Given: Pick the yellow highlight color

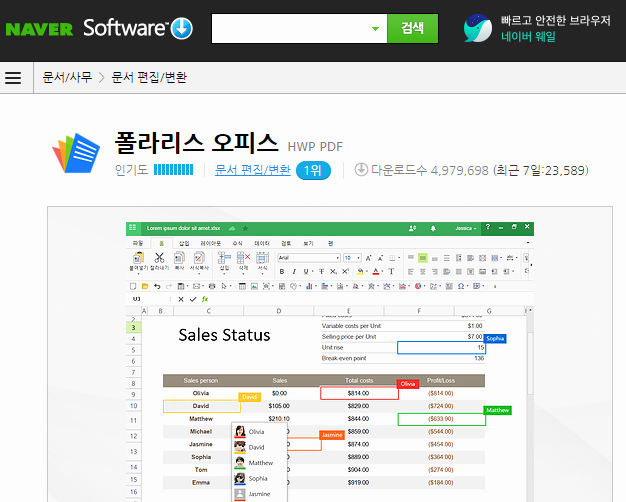Looking at the screenshot, I should click(361, 272).
